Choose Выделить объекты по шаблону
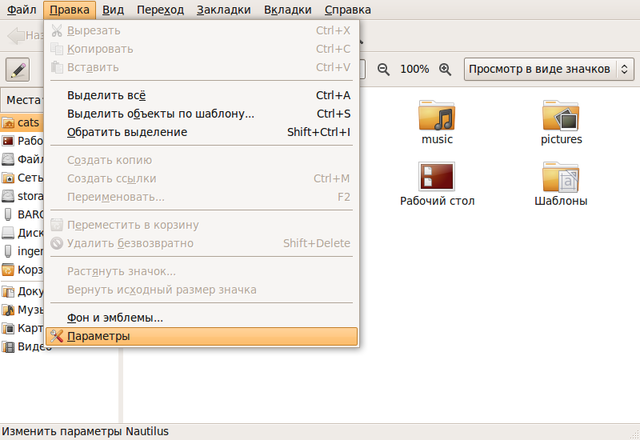 point(160,114)
